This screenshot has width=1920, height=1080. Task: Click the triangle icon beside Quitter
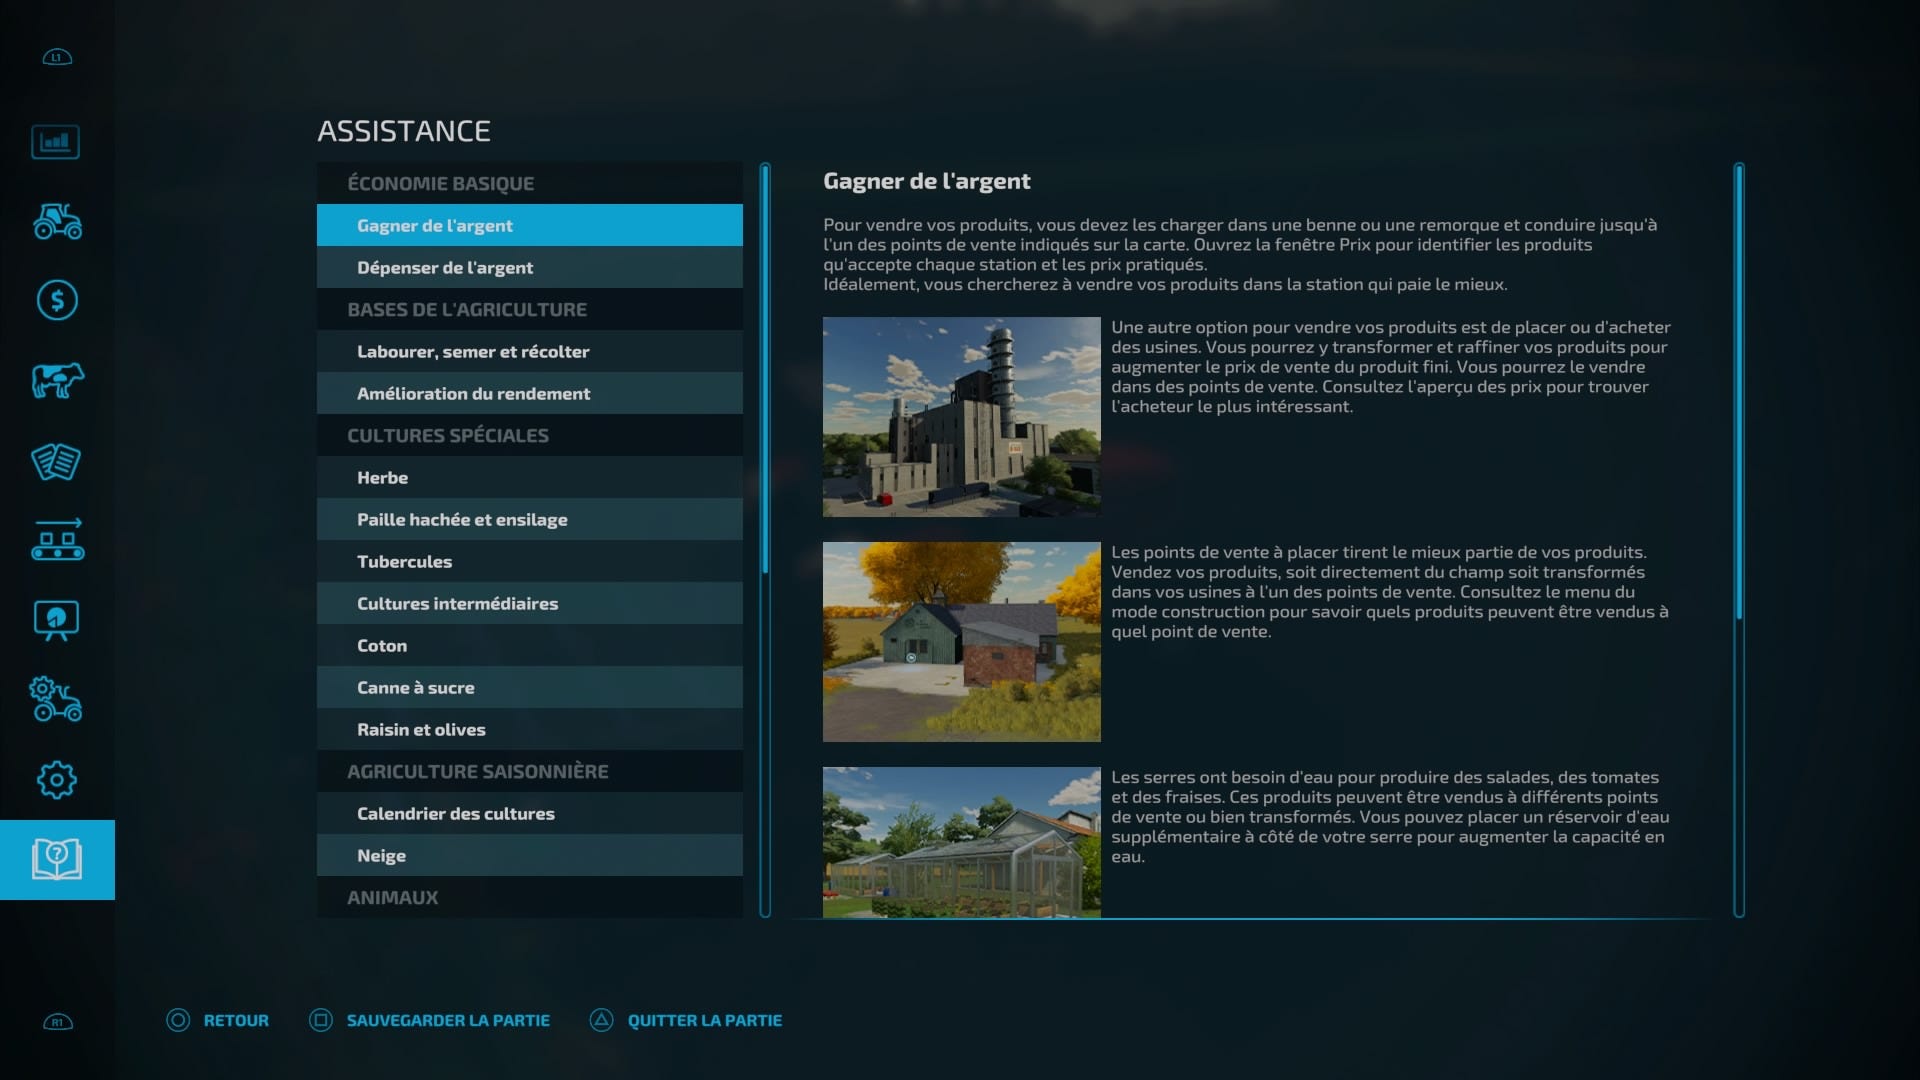point(601,1020)
